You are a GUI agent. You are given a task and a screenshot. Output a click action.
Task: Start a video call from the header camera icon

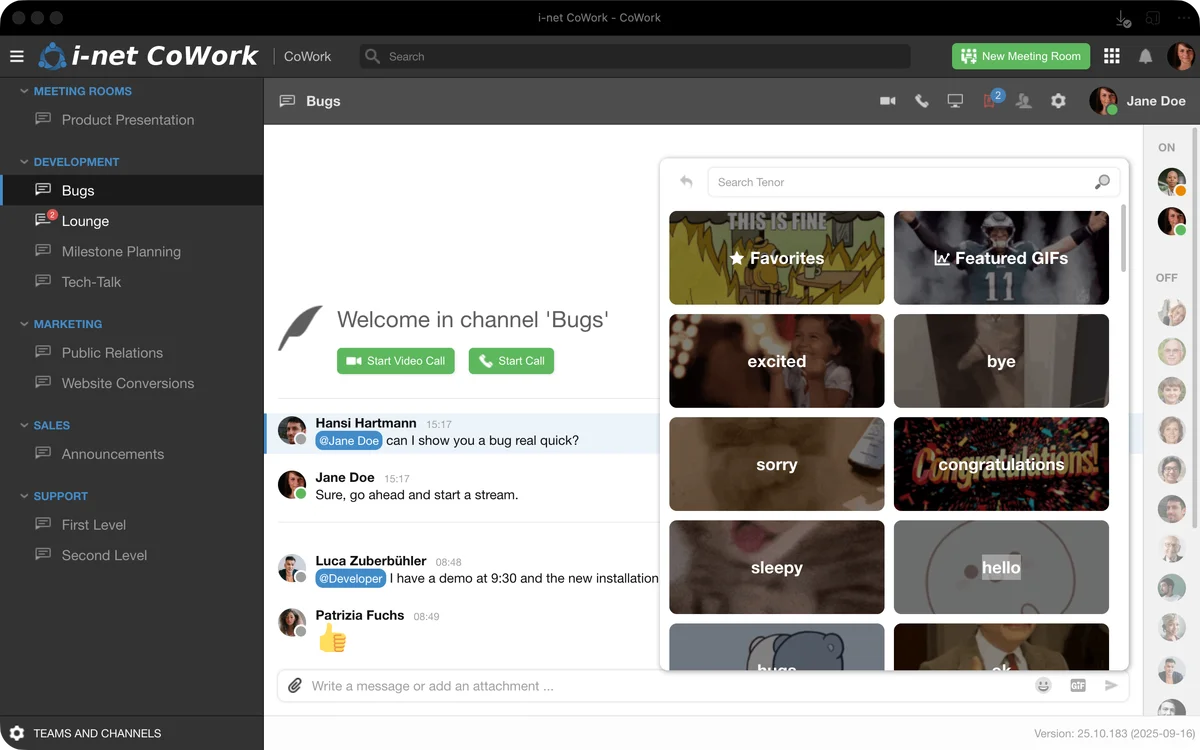coord(887,101)
